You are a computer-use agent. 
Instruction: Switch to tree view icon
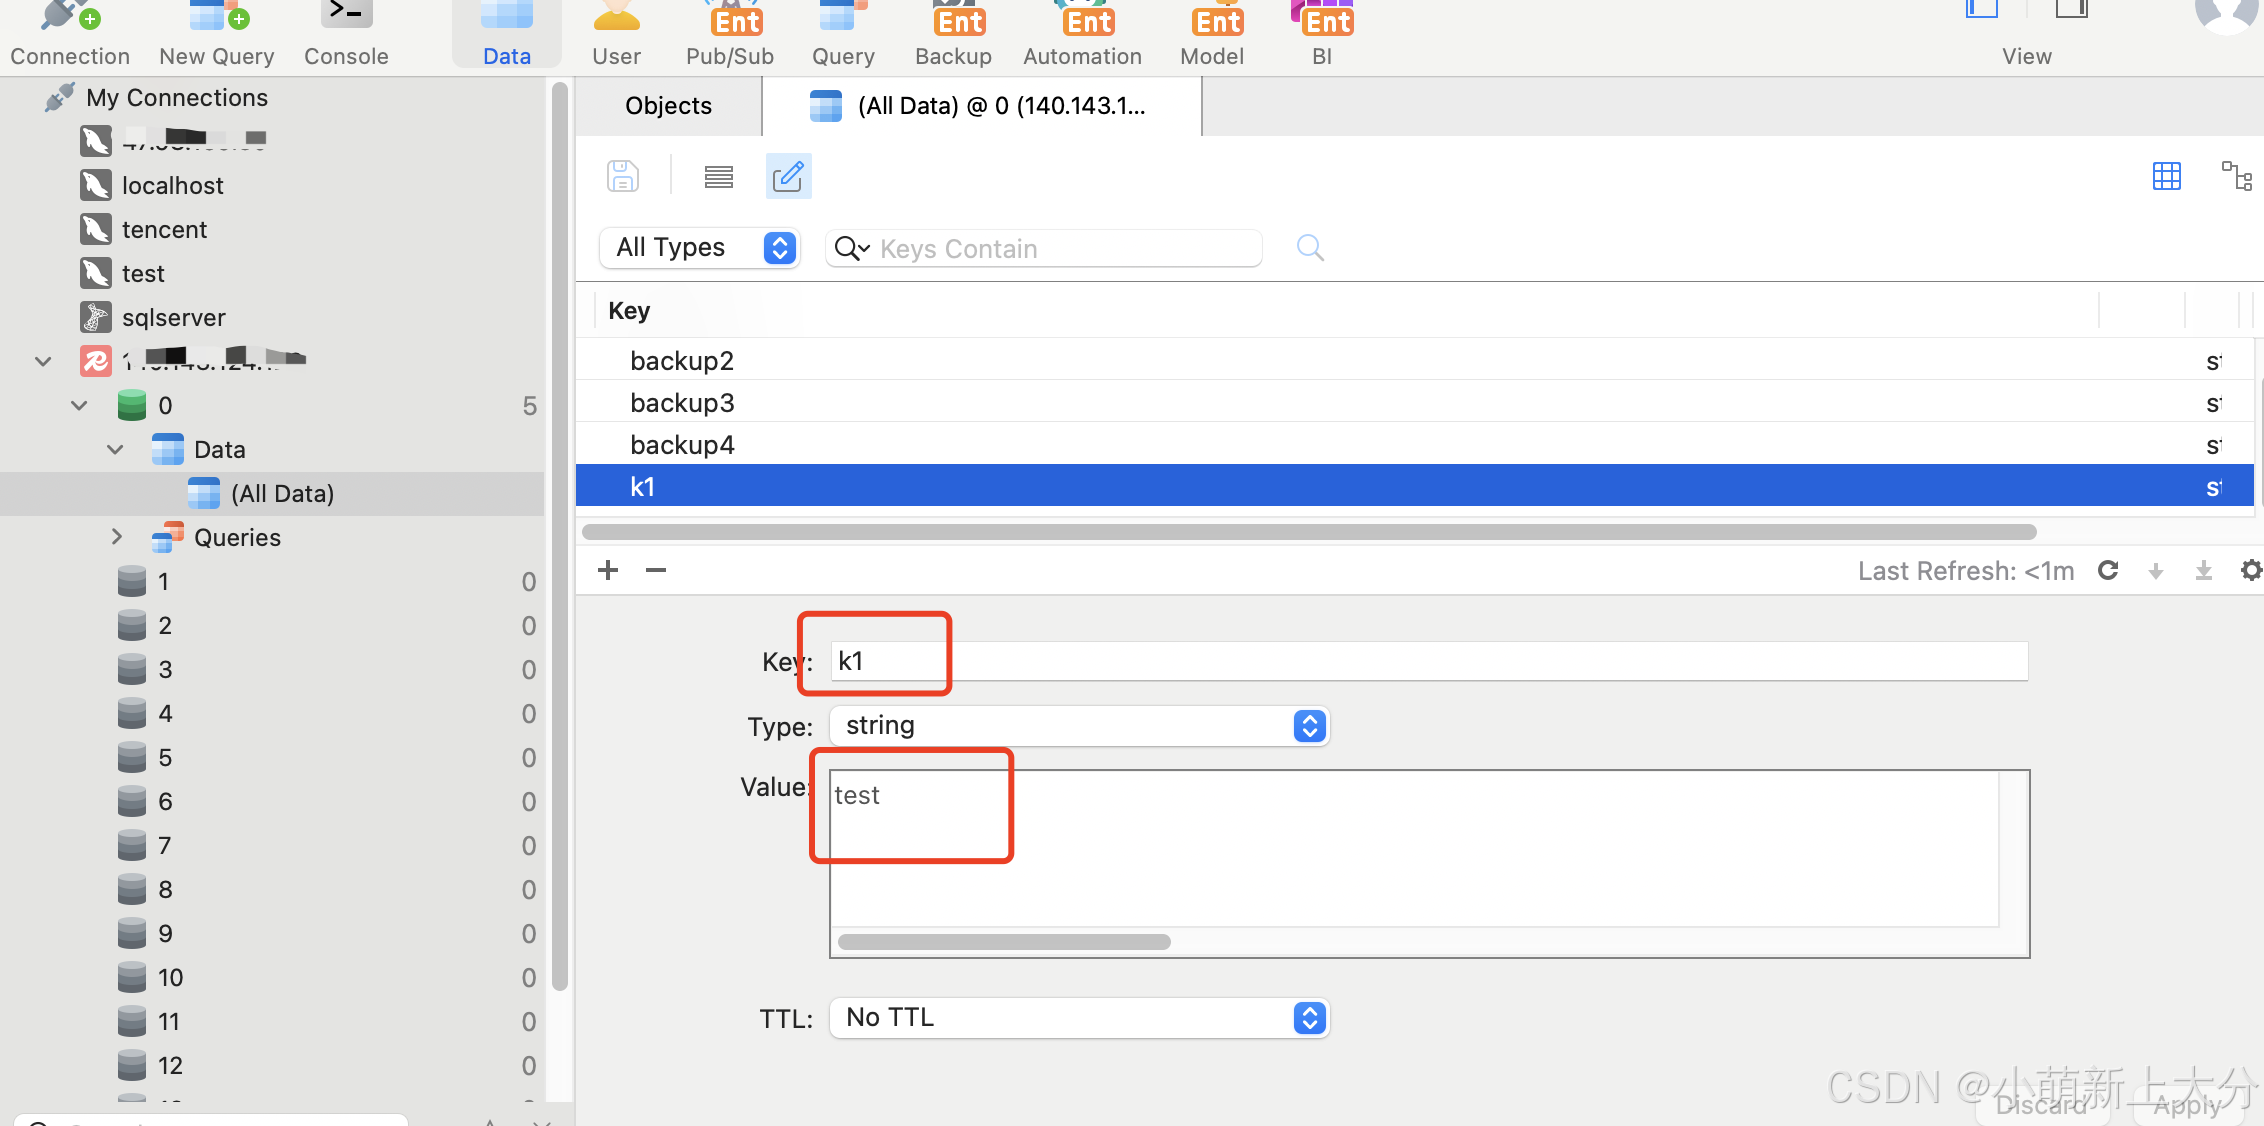pyautogui.click(x=2236, y=176)
